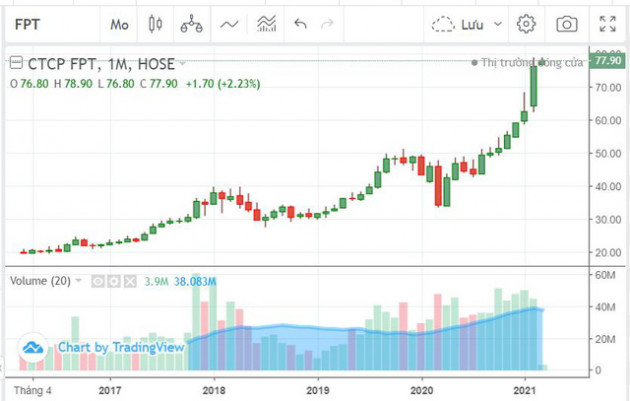Click the 77.90 current price label
The height and width of the screenshot is (401, 630).
coord(608,61)
